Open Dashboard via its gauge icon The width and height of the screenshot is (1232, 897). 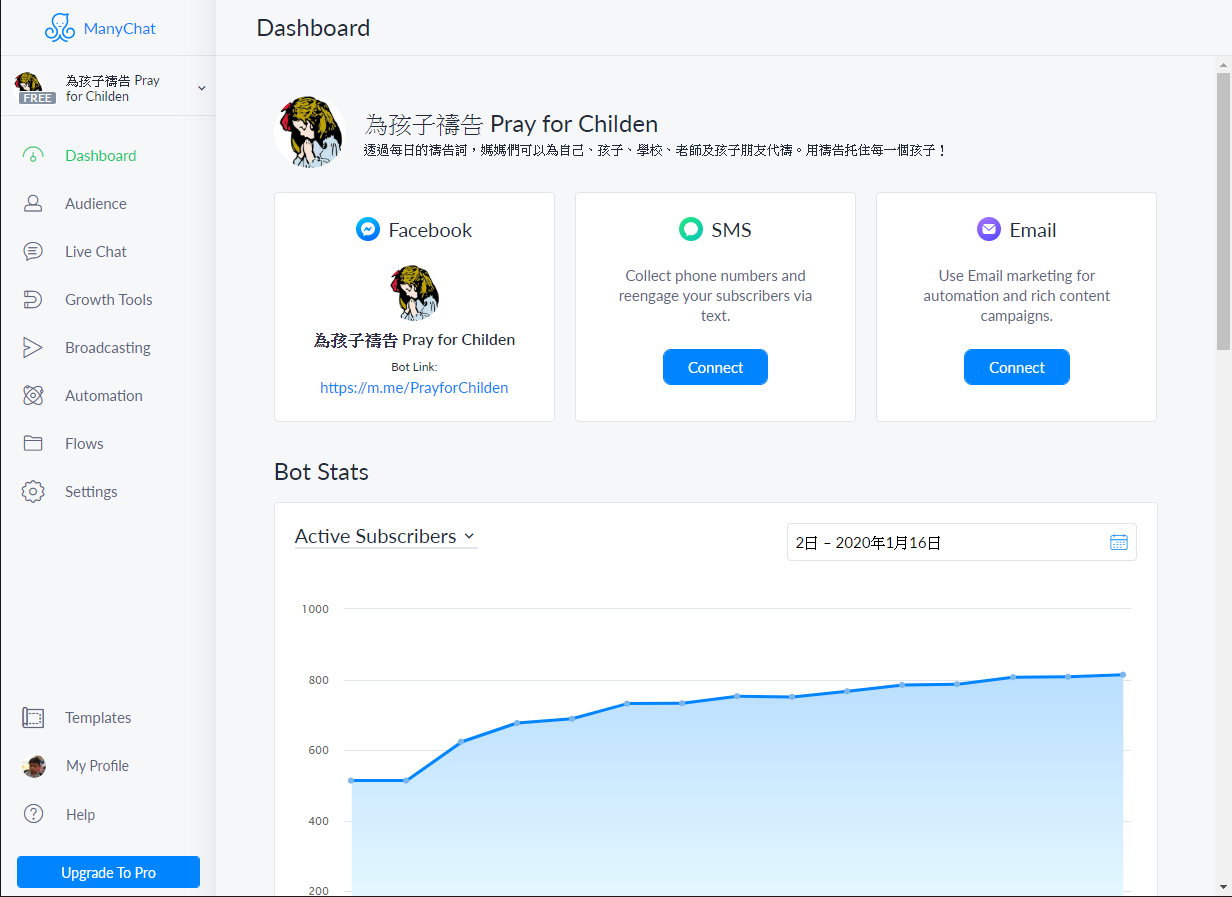(33, 155)
